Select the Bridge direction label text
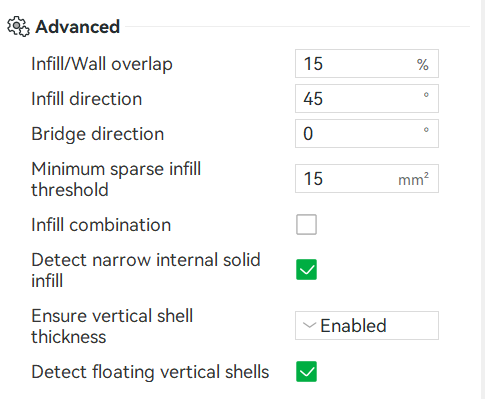The image size is (485, 399). [x=98, y=134]
